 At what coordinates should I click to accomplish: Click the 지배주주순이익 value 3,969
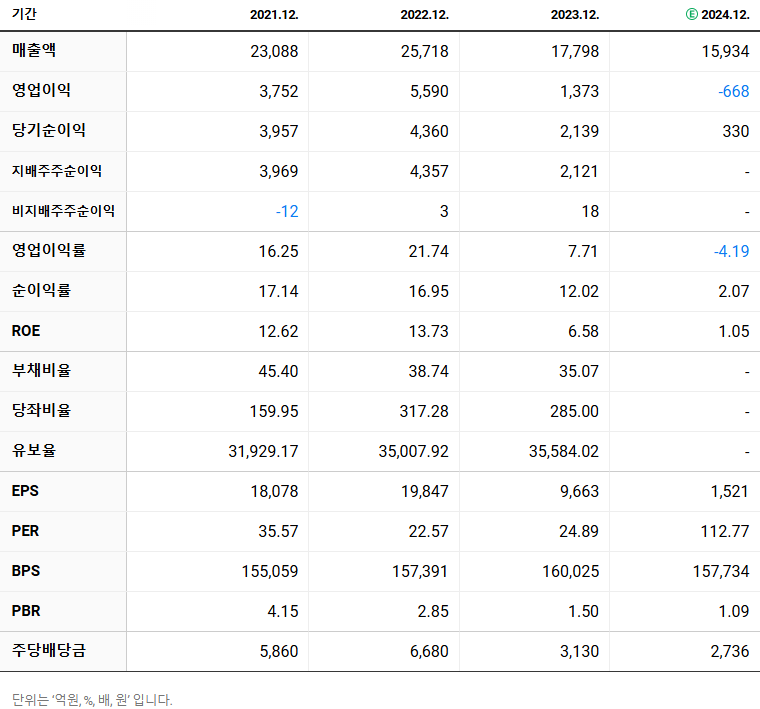(279, 171)
